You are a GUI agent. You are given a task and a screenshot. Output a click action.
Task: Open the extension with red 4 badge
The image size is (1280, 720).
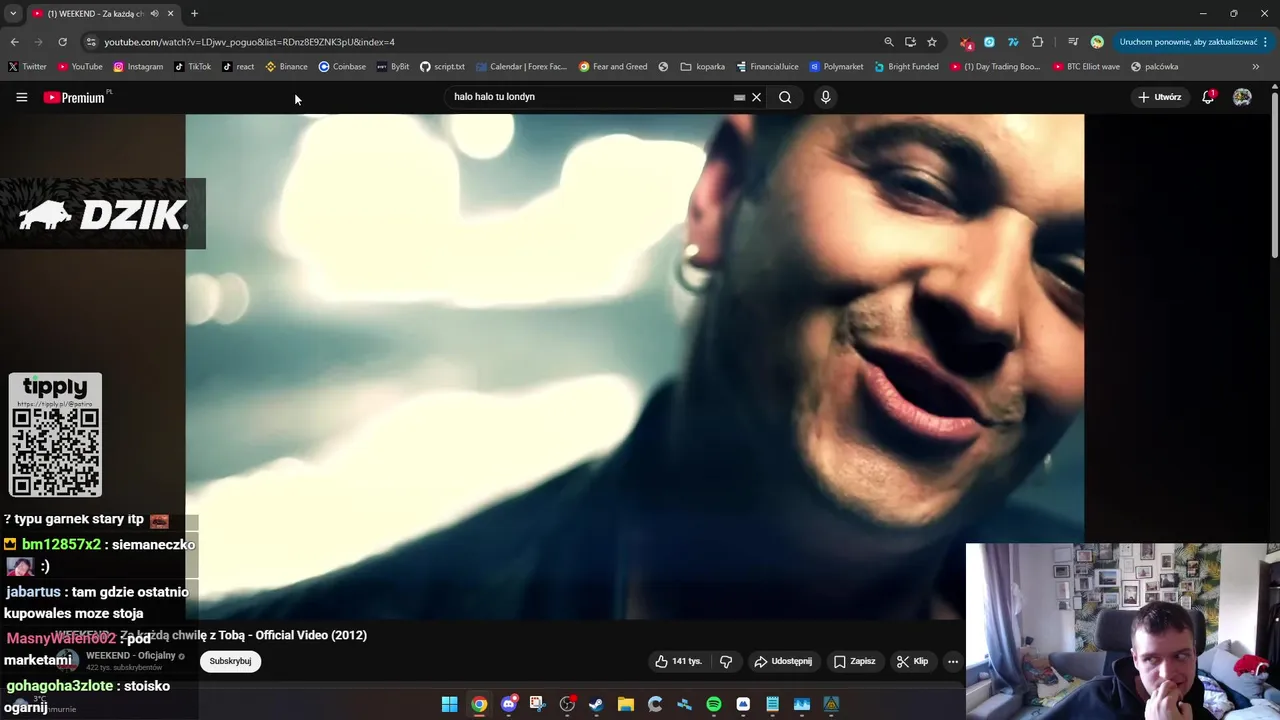pos(965,42)
